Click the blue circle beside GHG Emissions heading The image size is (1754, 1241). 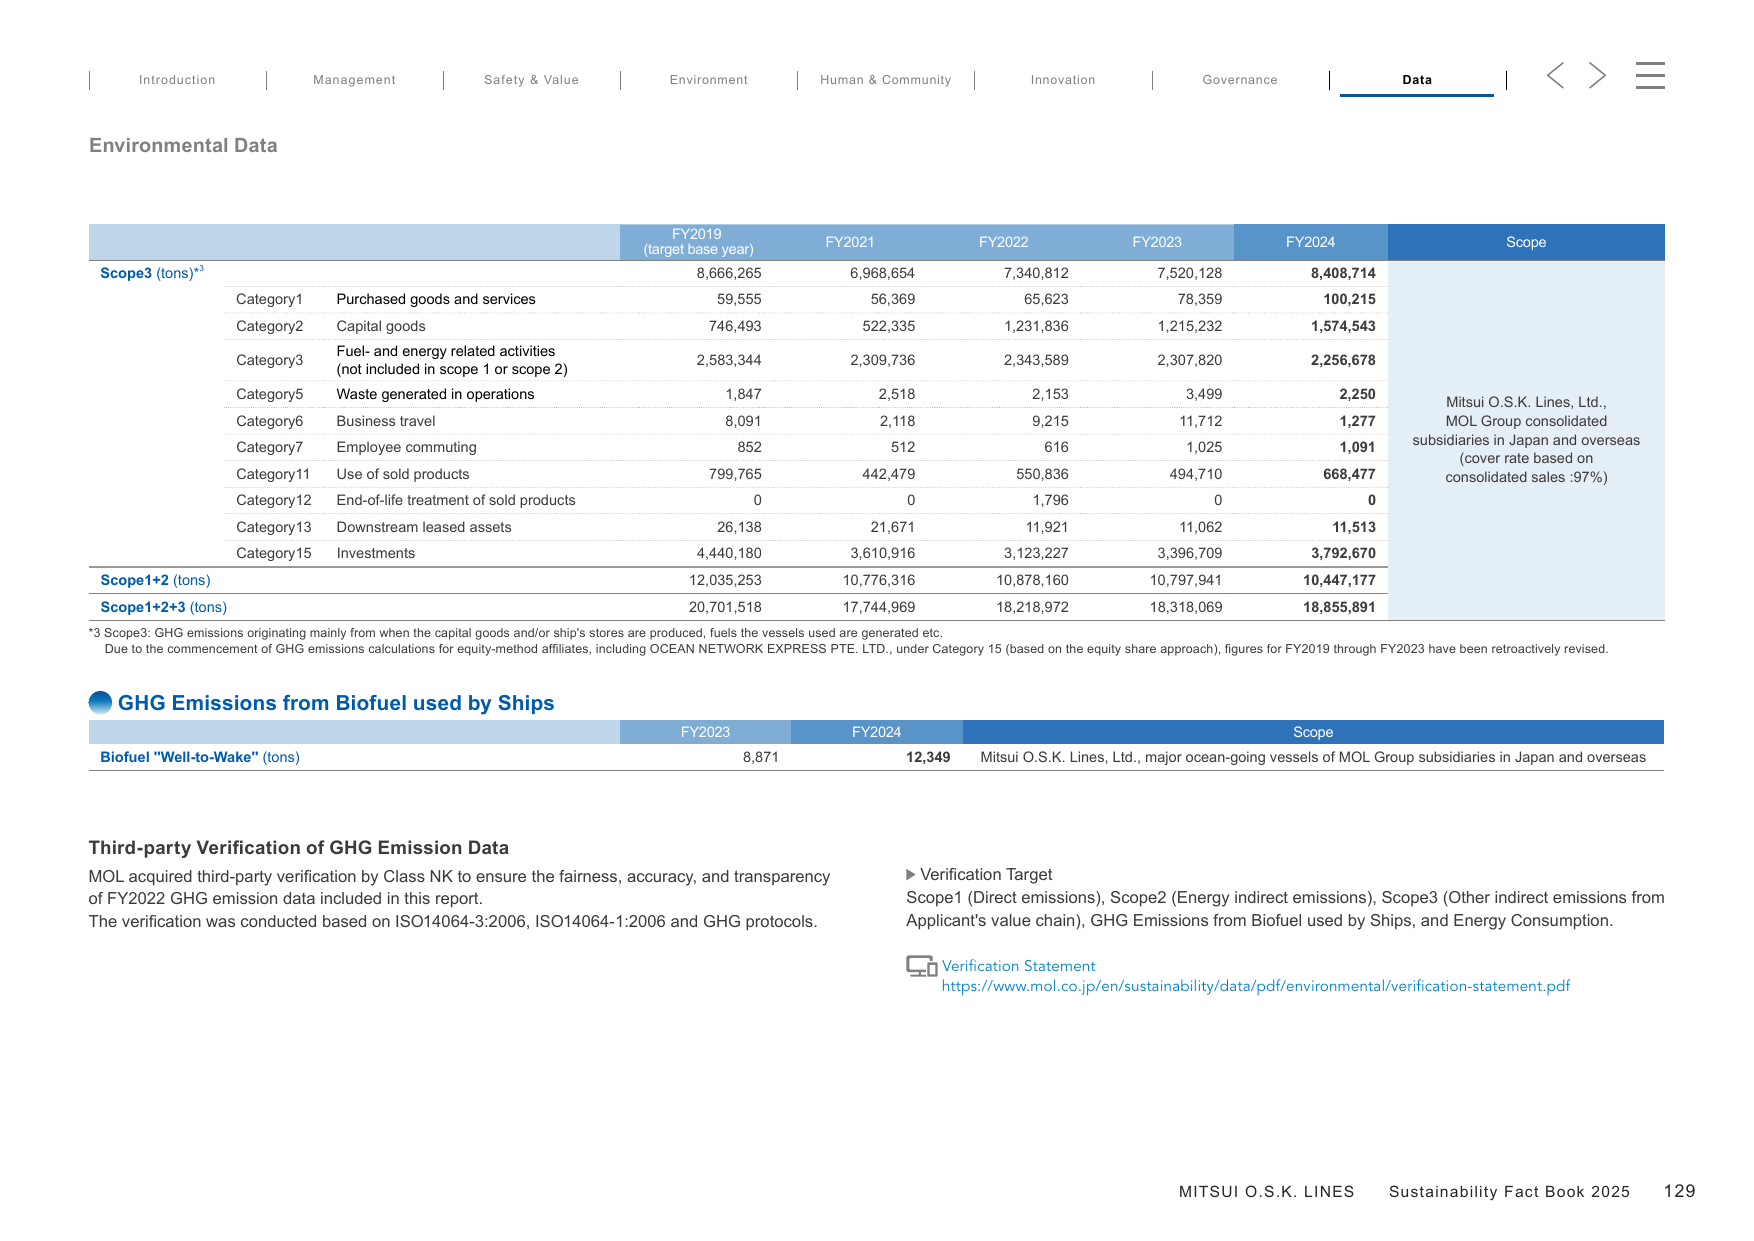pyautogui.click(x=100, y=703)
